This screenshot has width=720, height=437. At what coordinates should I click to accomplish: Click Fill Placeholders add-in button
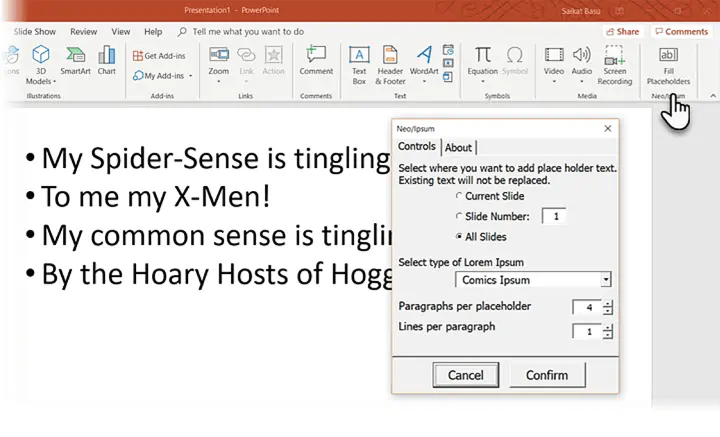(668, 65)
